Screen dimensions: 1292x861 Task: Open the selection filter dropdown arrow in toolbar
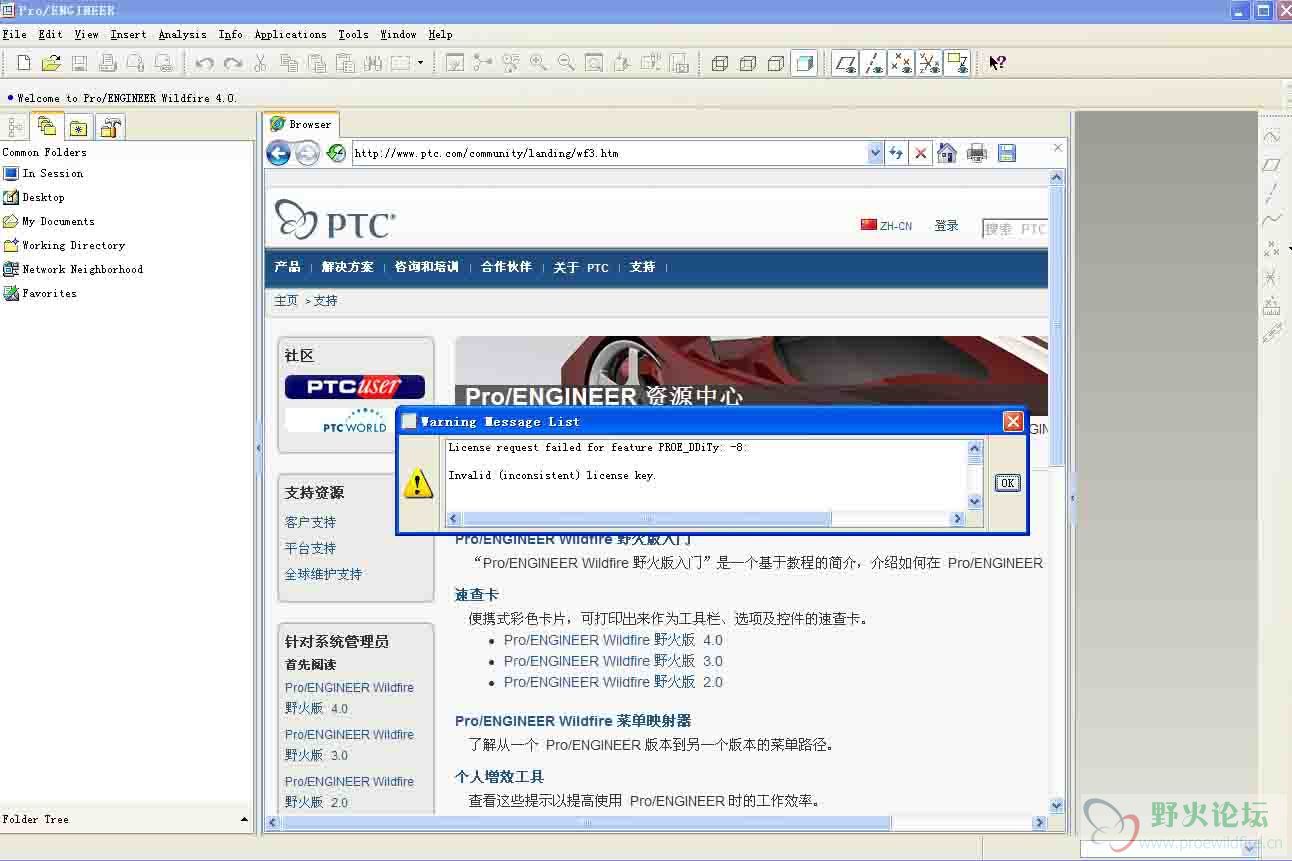420,63
